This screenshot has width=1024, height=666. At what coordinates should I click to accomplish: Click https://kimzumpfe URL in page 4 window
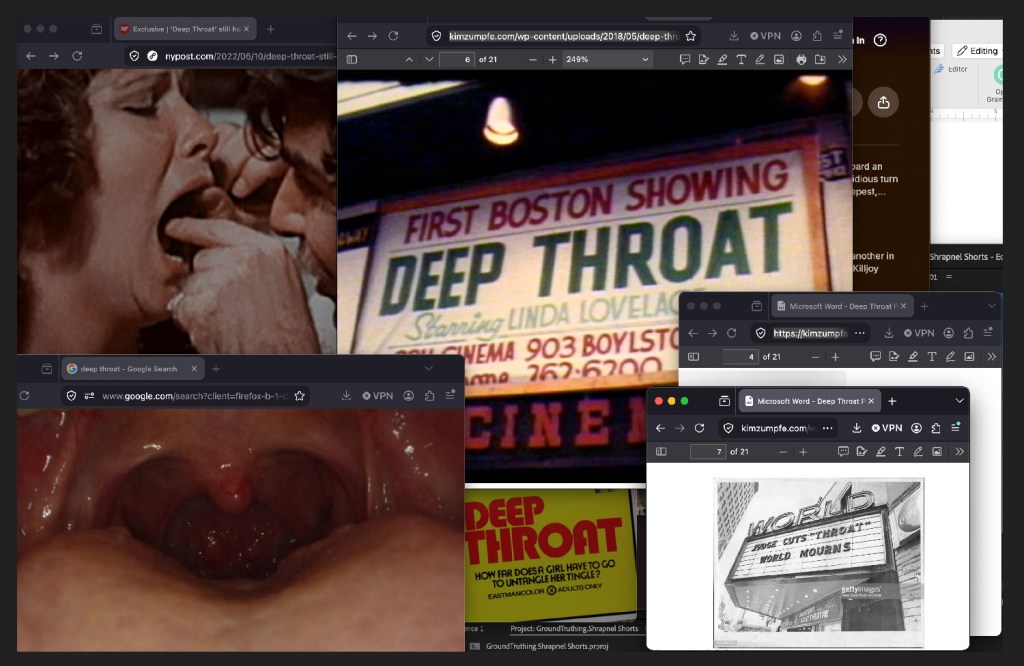pos(810,333)
